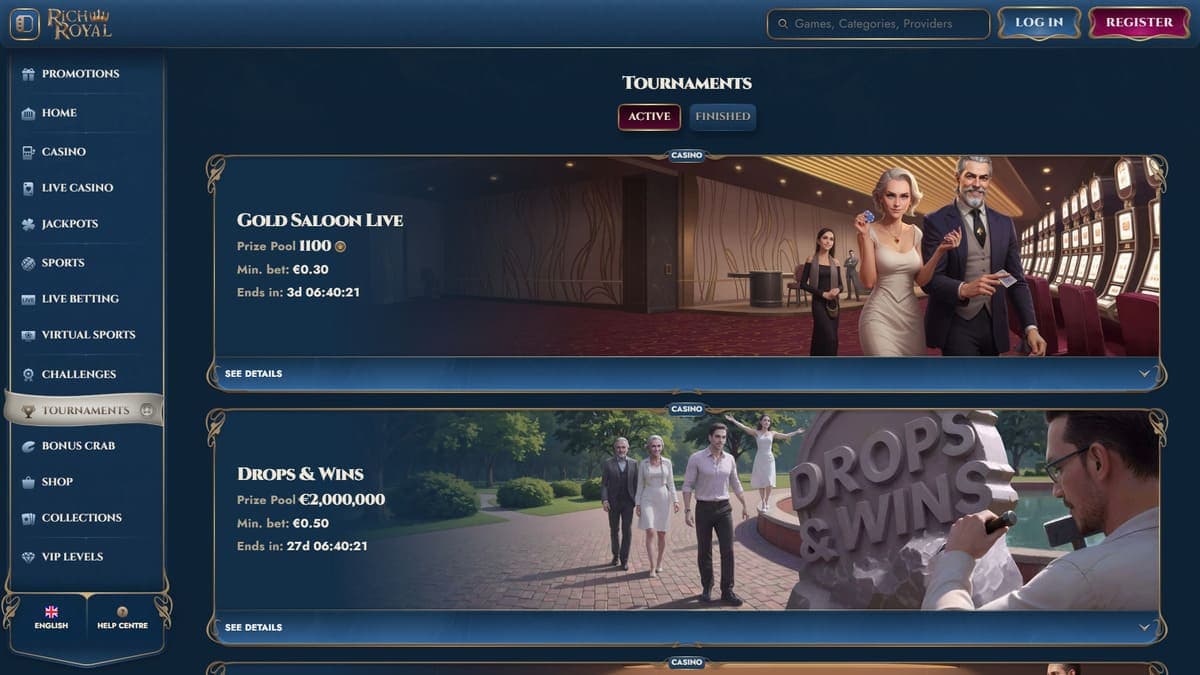Click the Min. bet: €0.50 text
The width and height of the screenshot is (1200, 675).
tap(283, 524)
